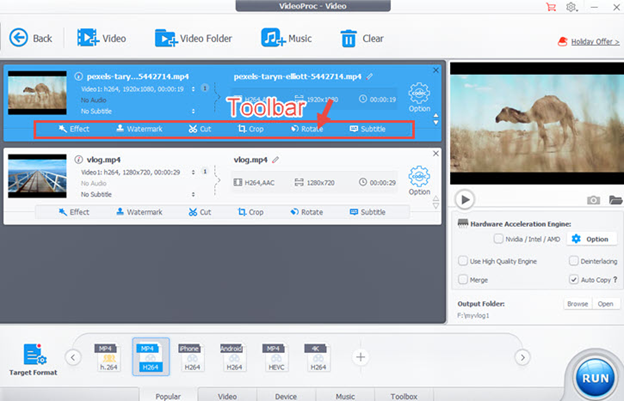This screenshot has width=624, height=402.
Task: Select vlog.mp4 pier thumbnail
Action: coord(37,176)
